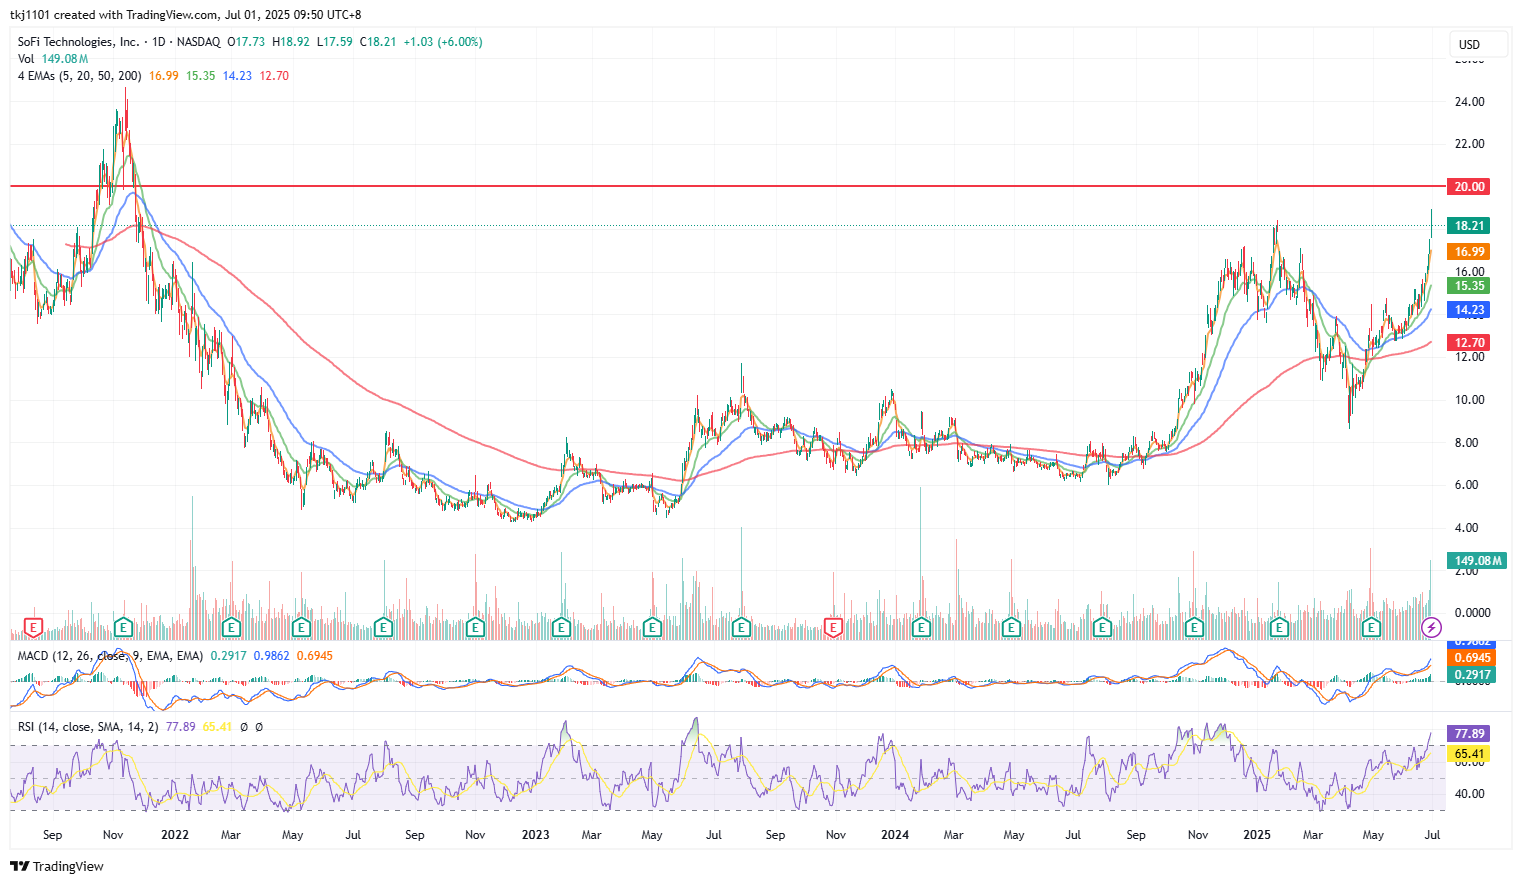The height and width of the screenshot is (884, 1522).
Task: Click the 10.00 price scale label
Action: coord(1469,400)
